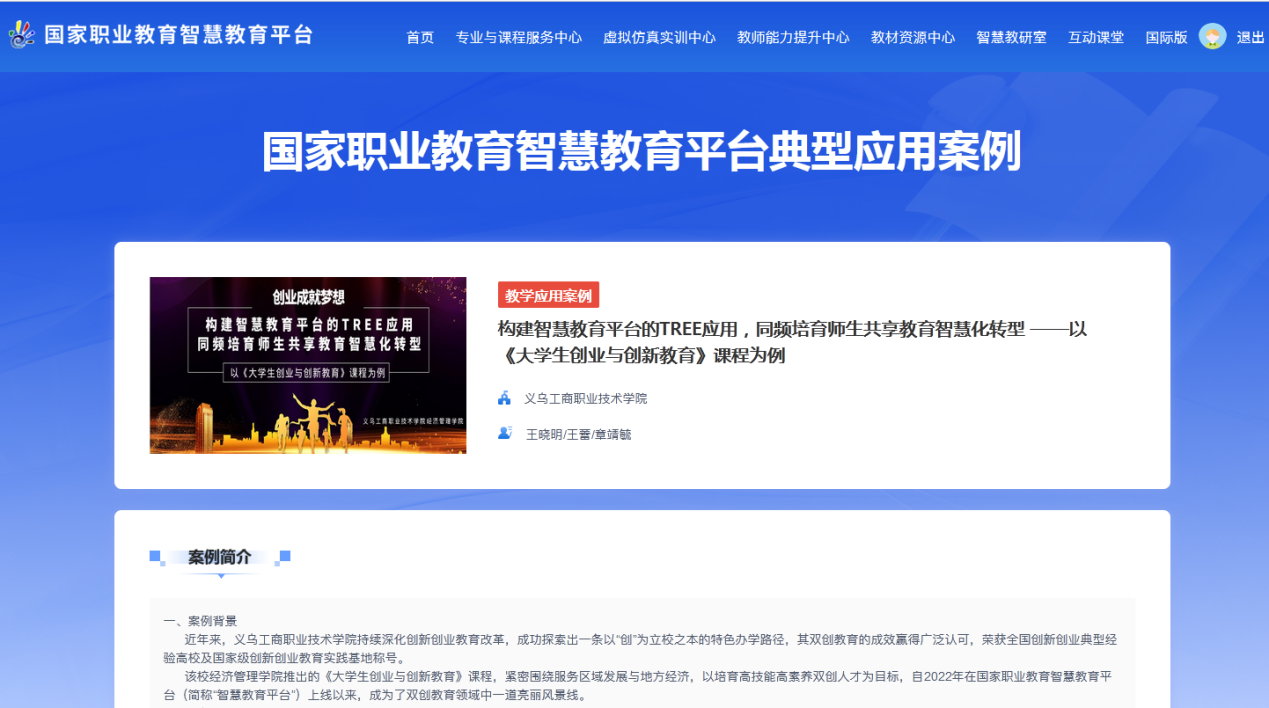Image resolution: width=1269 pixels, height=708 pixels.
Task: Open the 国际版 international version
Action: point(1166,37)
